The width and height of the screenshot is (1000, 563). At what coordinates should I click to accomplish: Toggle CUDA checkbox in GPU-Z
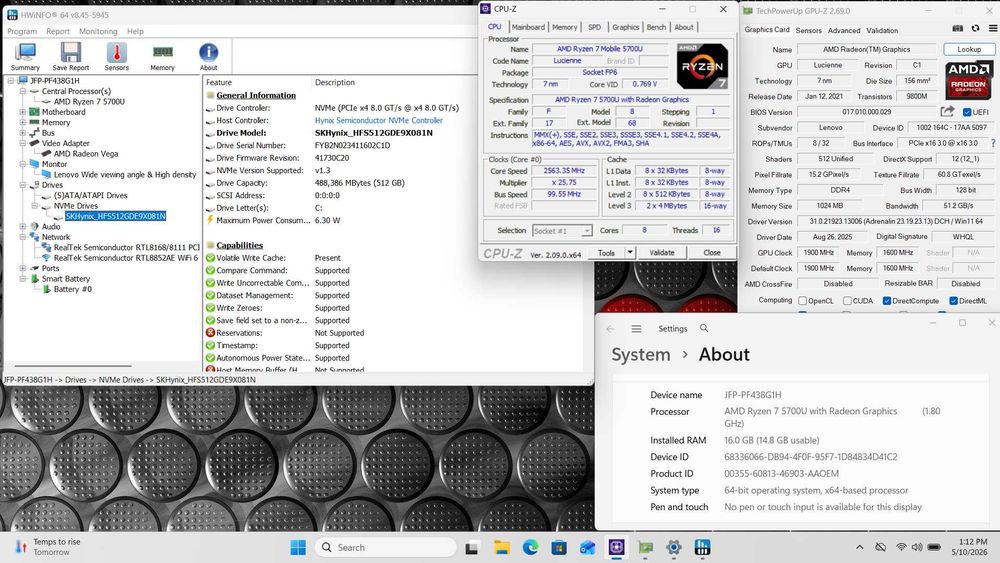(x=847, y=301)
